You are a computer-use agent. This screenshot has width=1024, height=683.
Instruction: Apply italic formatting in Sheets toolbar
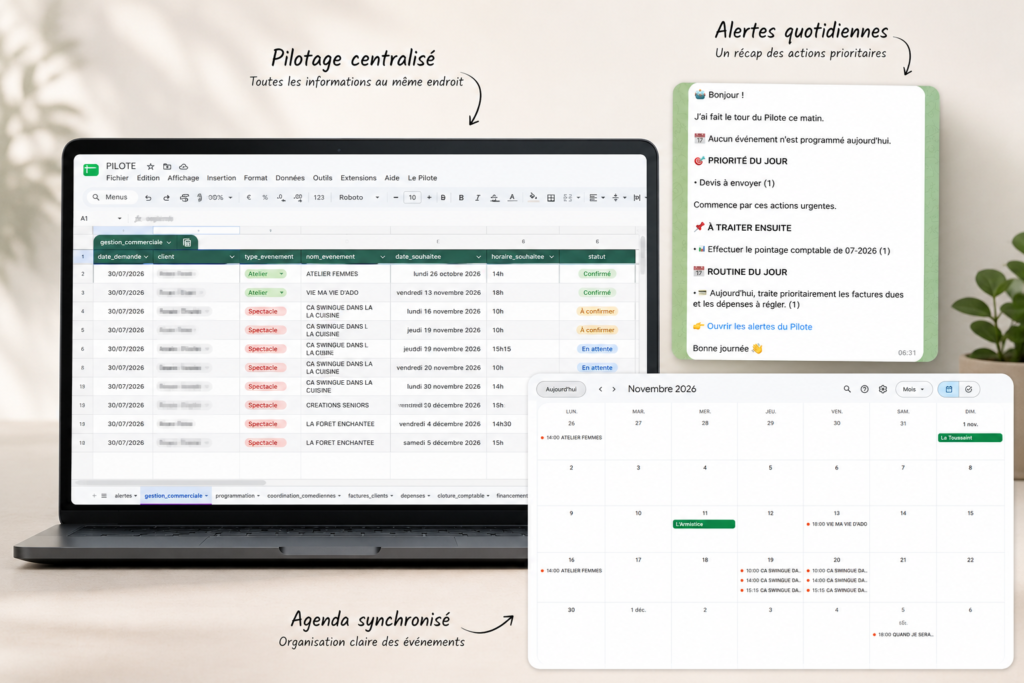[x=477, y=197]
